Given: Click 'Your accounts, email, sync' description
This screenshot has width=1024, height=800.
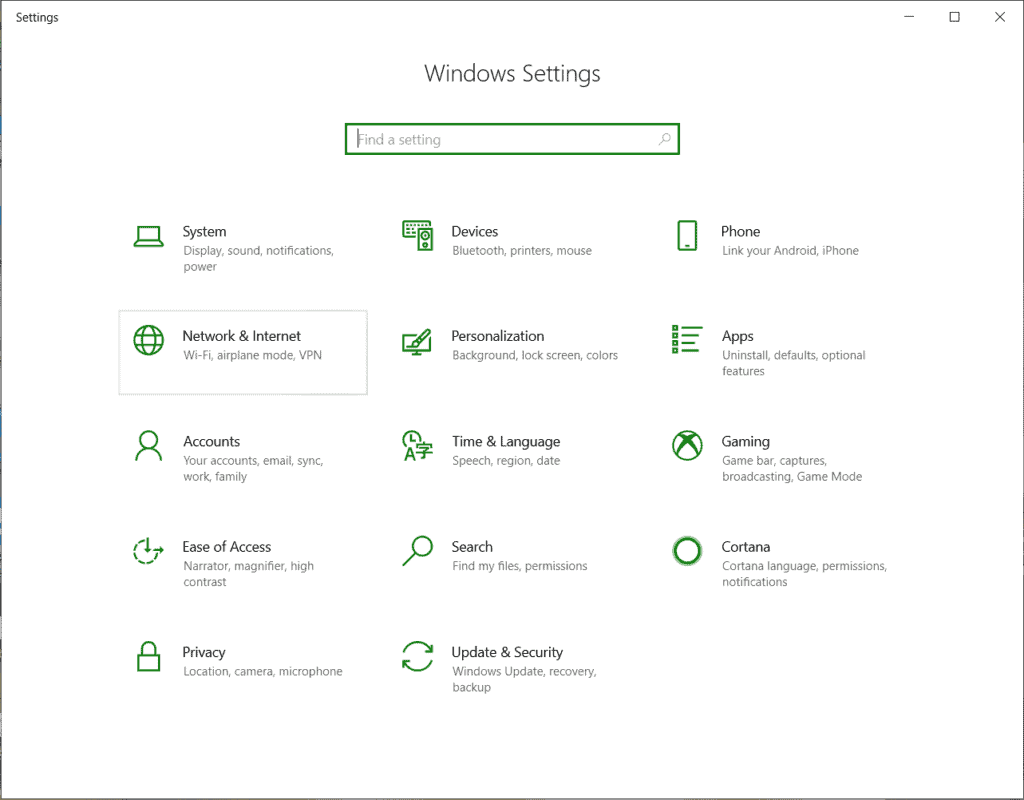Looking at the screenshot, I should point(253,468).
